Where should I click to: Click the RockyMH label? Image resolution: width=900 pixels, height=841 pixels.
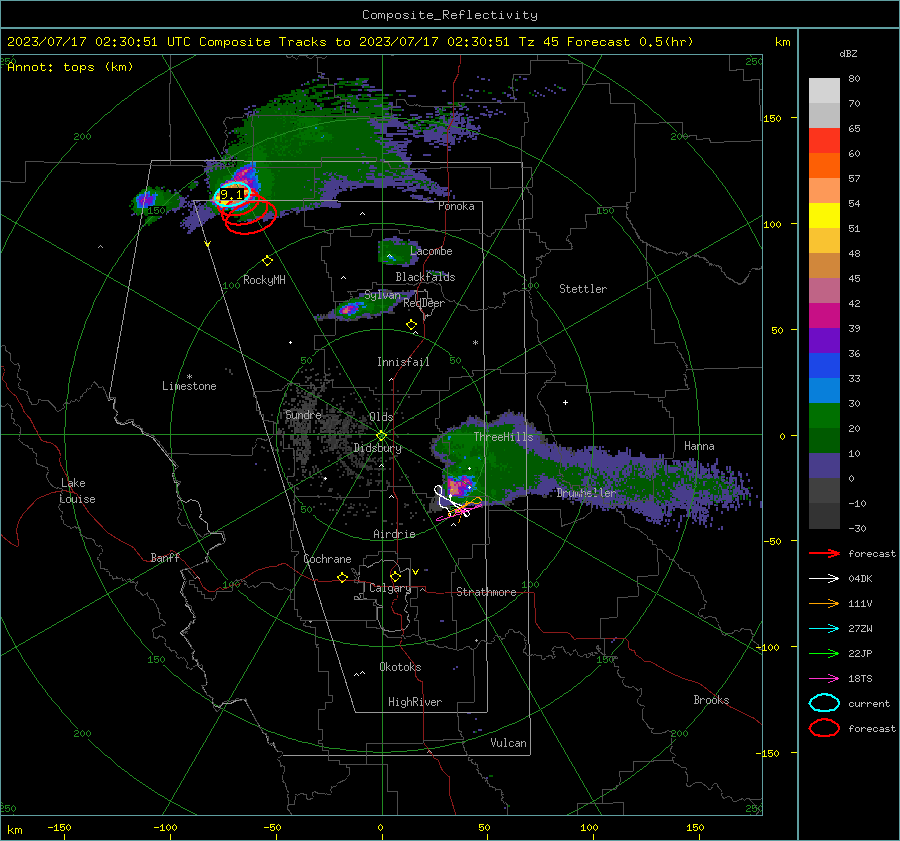(264, 280)
